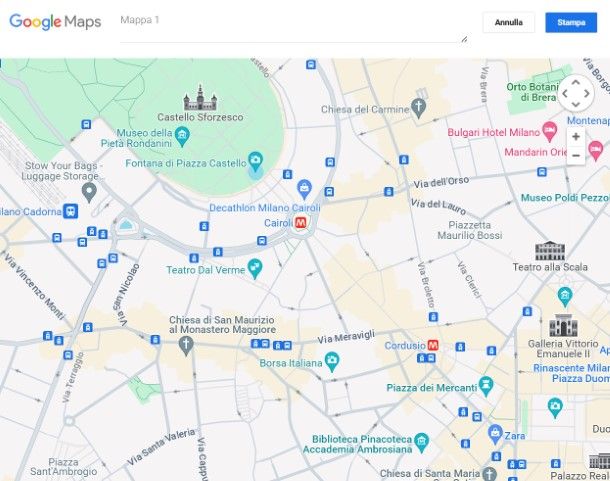Select the Milano Cadorna train station icon

[71, 211]
